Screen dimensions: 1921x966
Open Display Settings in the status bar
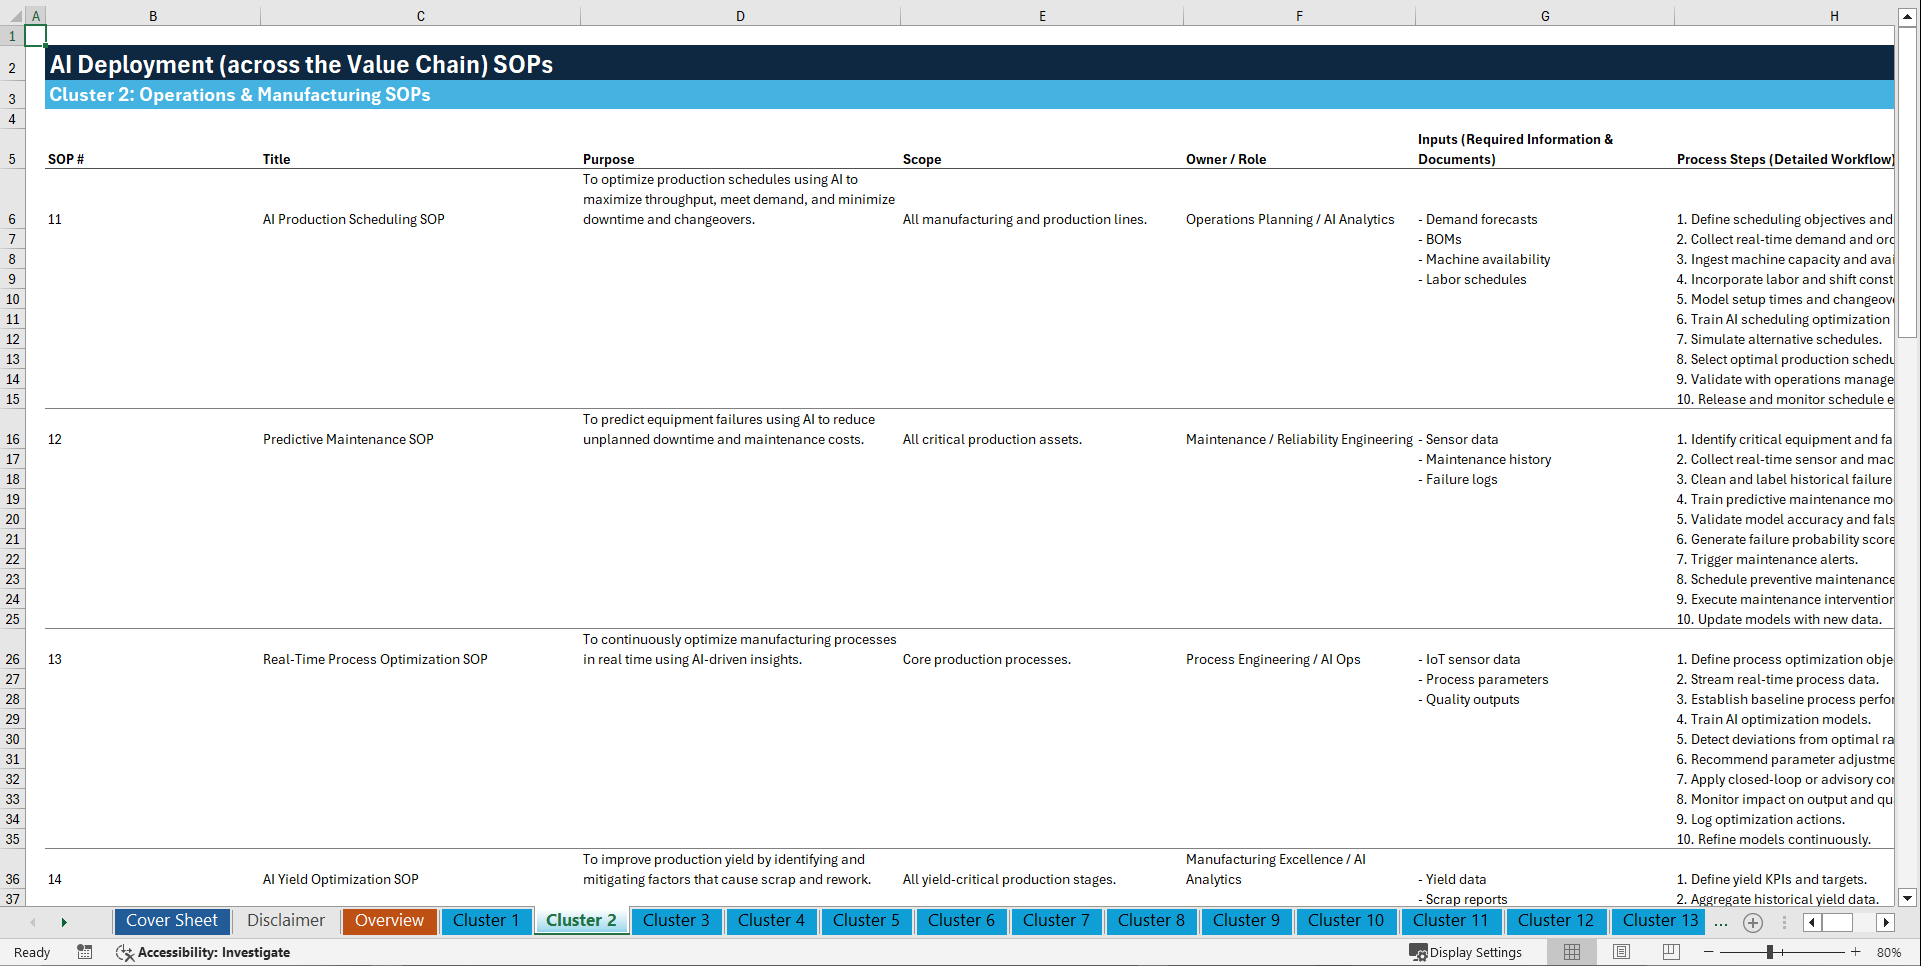click(x=1466, y=952)
